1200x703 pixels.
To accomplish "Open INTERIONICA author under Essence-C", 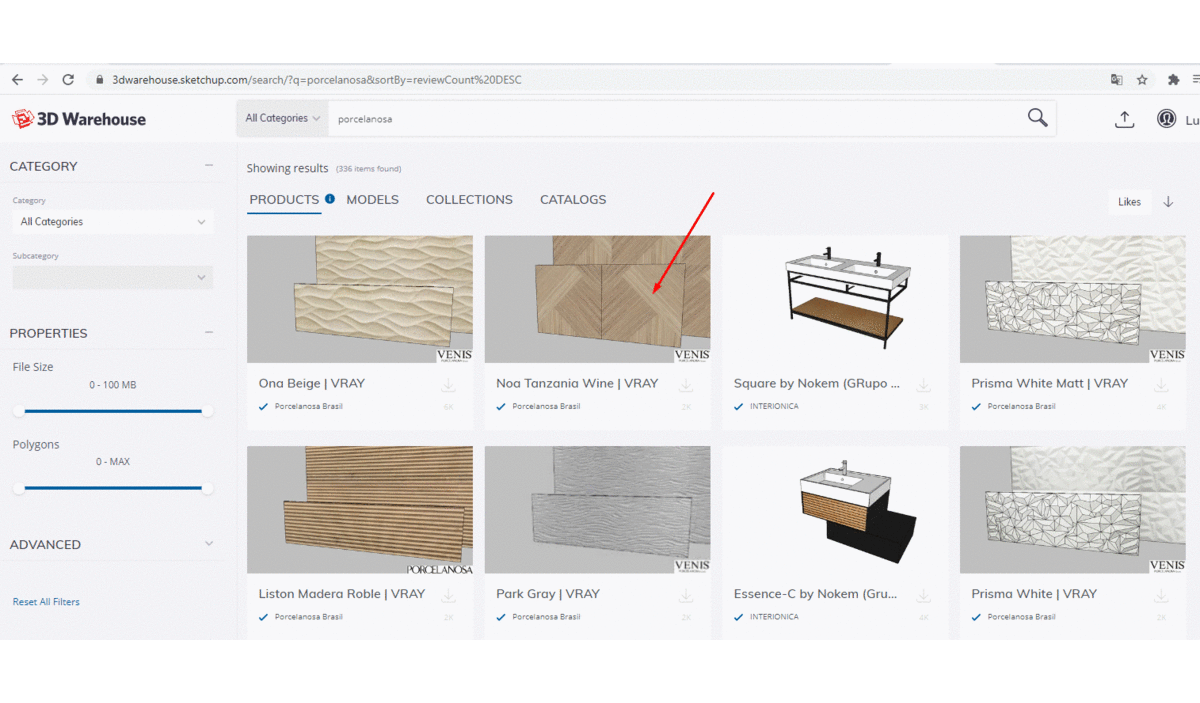I will [774, 617].
